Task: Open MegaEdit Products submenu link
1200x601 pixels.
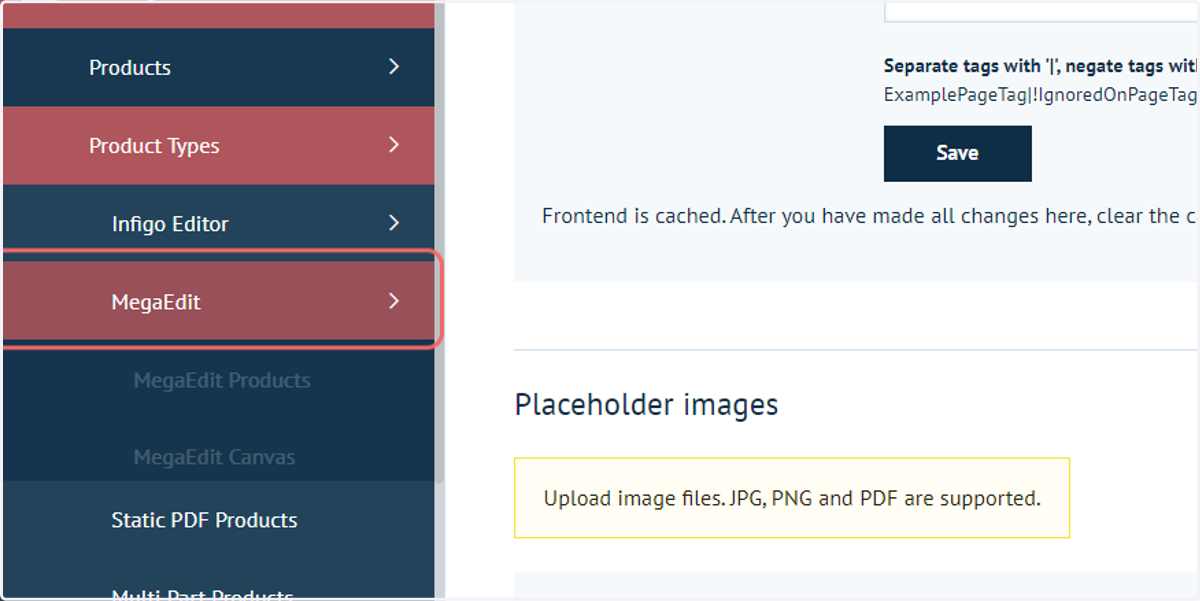Action: click(x=222, y=380)
